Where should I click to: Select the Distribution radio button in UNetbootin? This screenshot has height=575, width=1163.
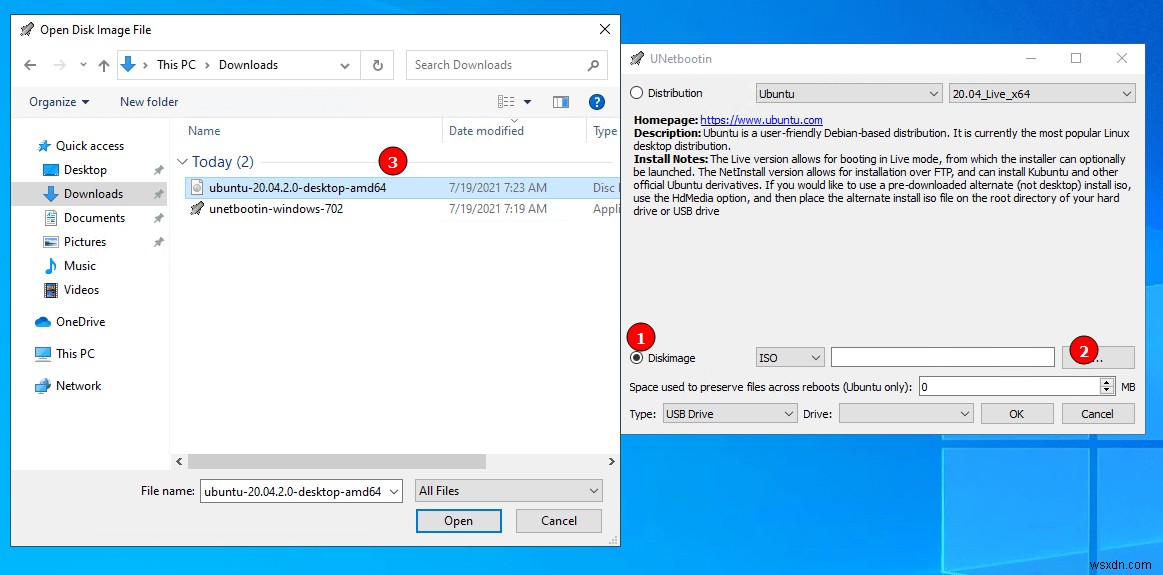click(x=636, y=93)
